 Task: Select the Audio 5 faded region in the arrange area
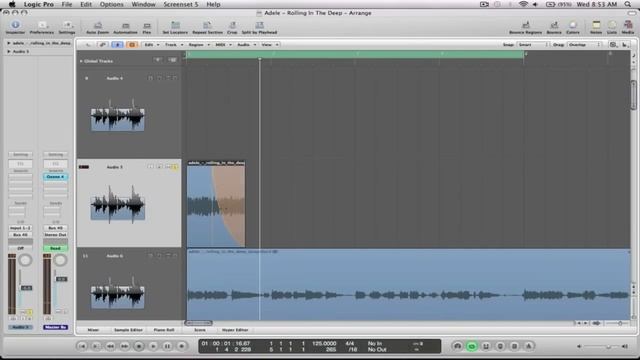[216, 204]
